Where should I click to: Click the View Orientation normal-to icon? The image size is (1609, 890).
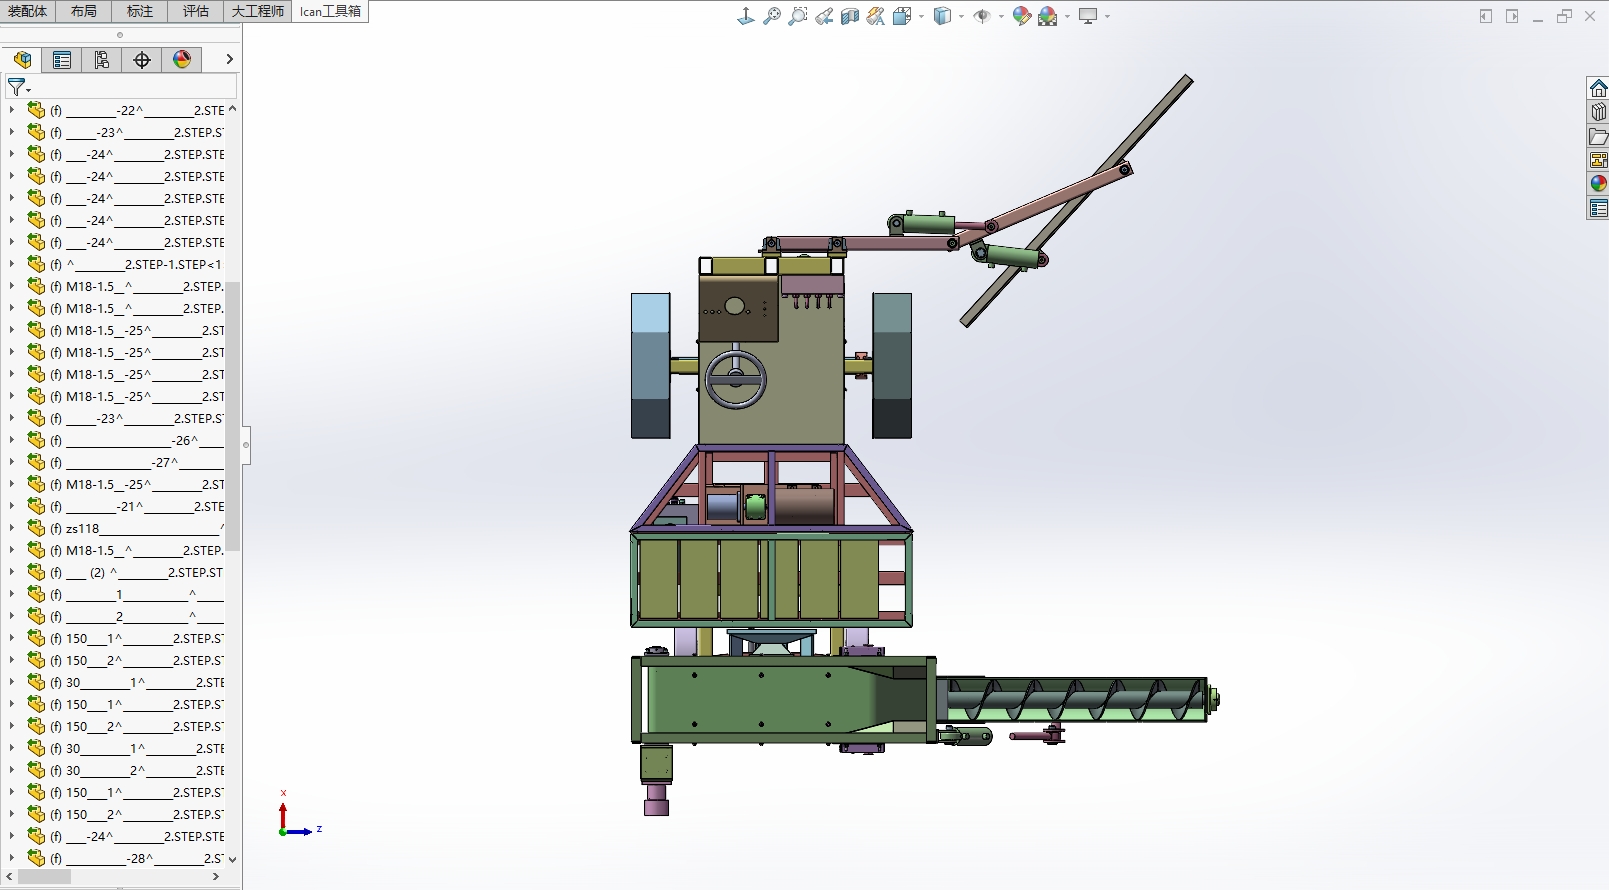[x=746, y=16]
